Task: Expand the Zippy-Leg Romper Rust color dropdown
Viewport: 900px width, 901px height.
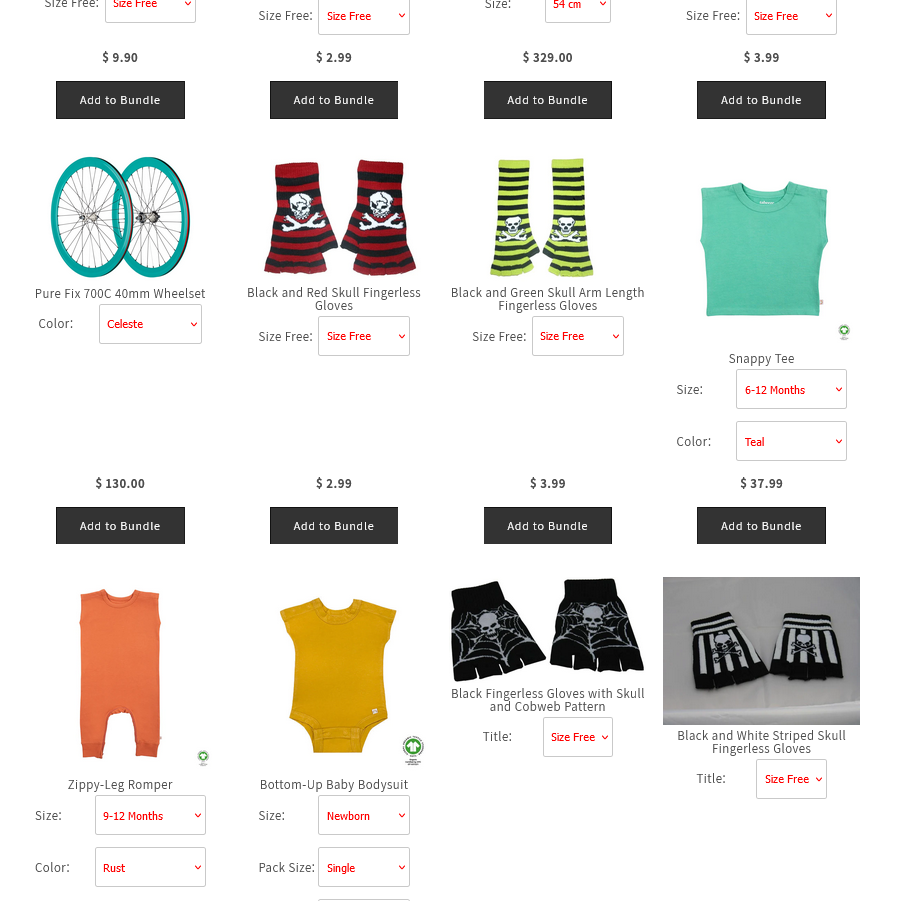Action: [151, 867]
